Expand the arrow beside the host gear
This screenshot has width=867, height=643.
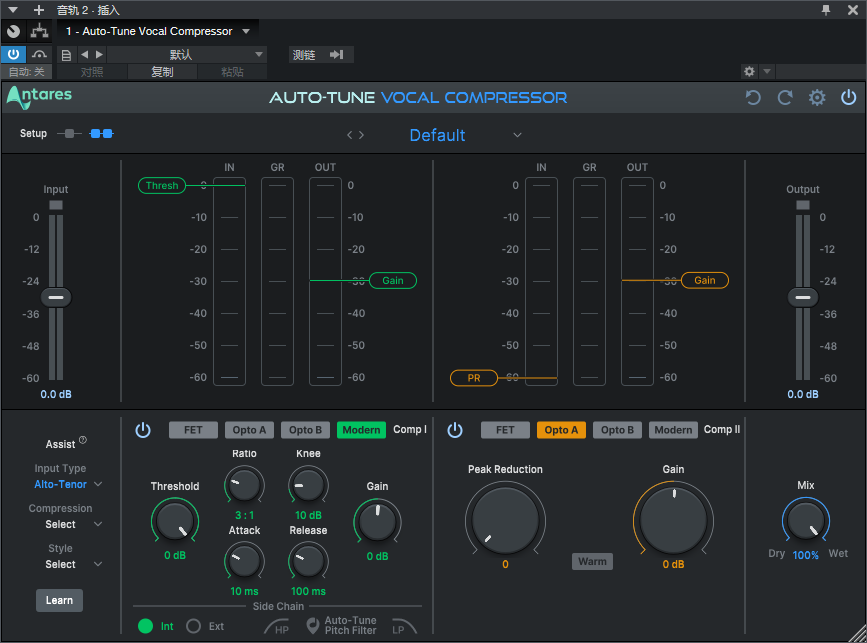pyautogui.click(x=767, y=71)
